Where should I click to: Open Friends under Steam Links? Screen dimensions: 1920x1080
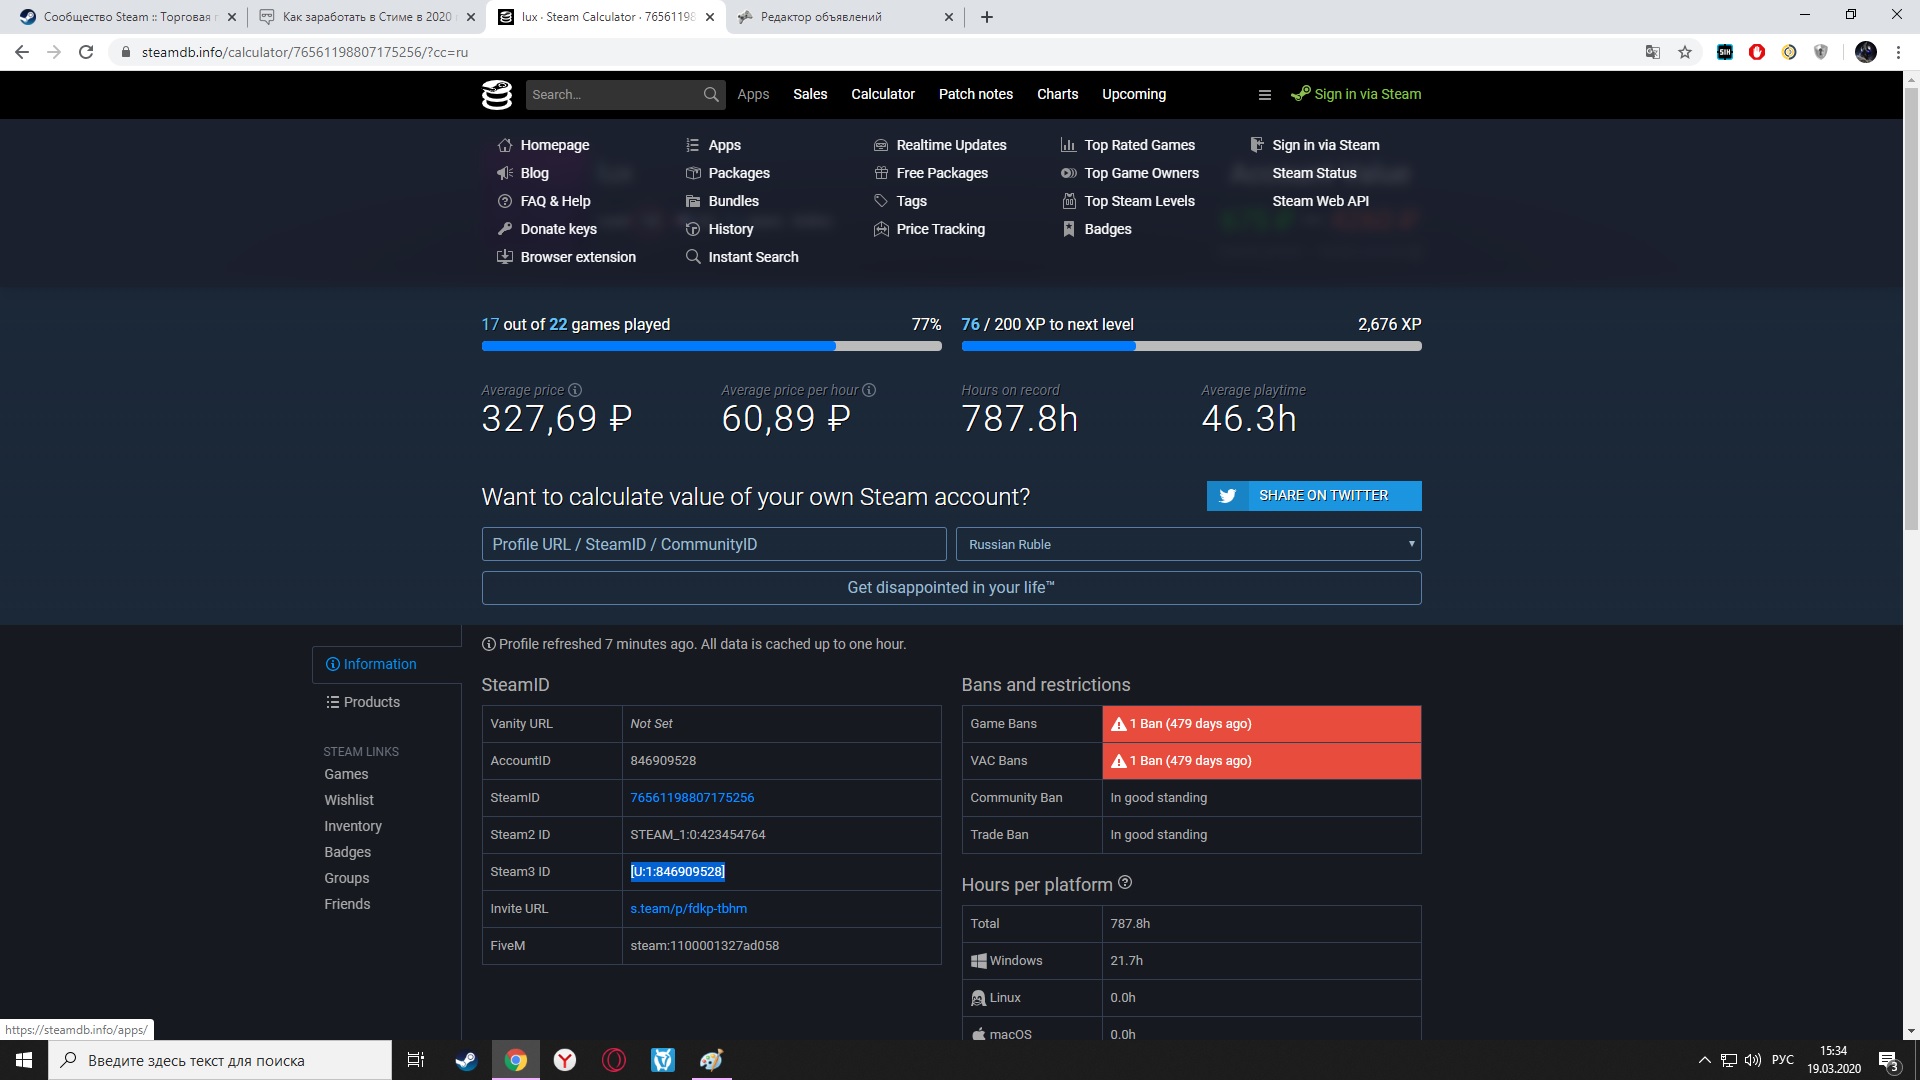pos(347,904)
